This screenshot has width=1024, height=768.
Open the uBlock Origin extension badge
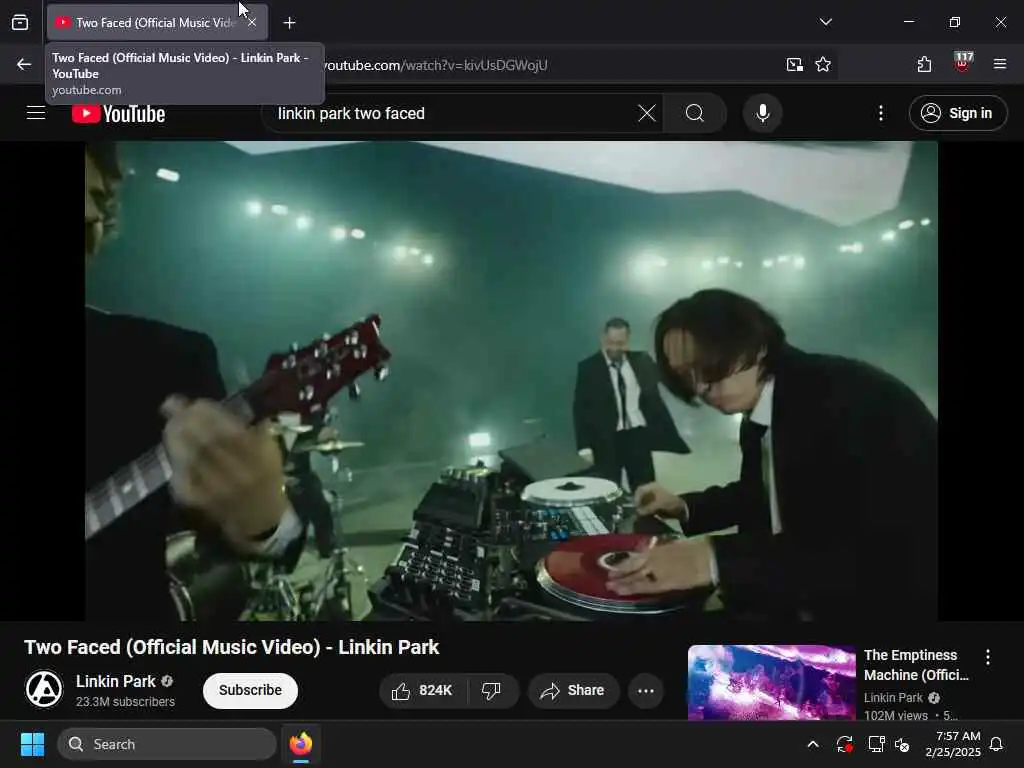point(963,62)
